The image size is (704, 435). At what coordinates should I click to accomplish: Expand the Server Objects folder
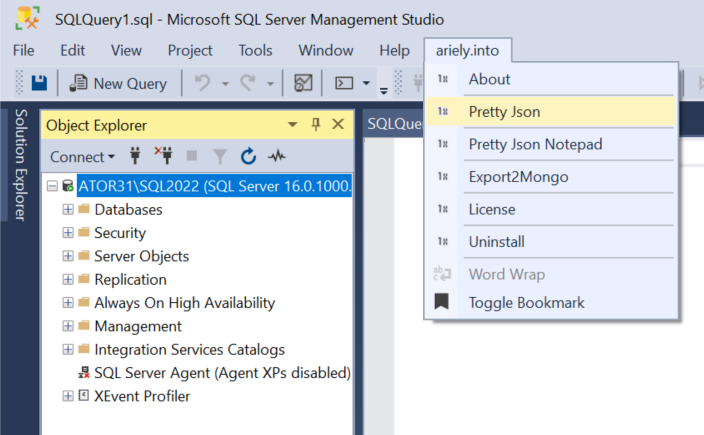68,256
